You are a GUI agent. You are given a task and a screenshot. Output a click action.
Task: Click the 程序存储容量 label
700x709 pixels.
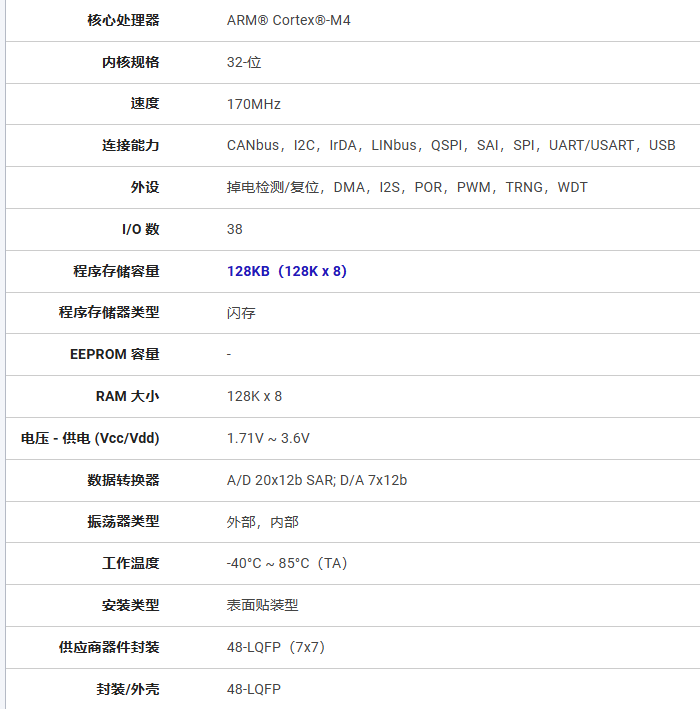click(x=116, y=271)
